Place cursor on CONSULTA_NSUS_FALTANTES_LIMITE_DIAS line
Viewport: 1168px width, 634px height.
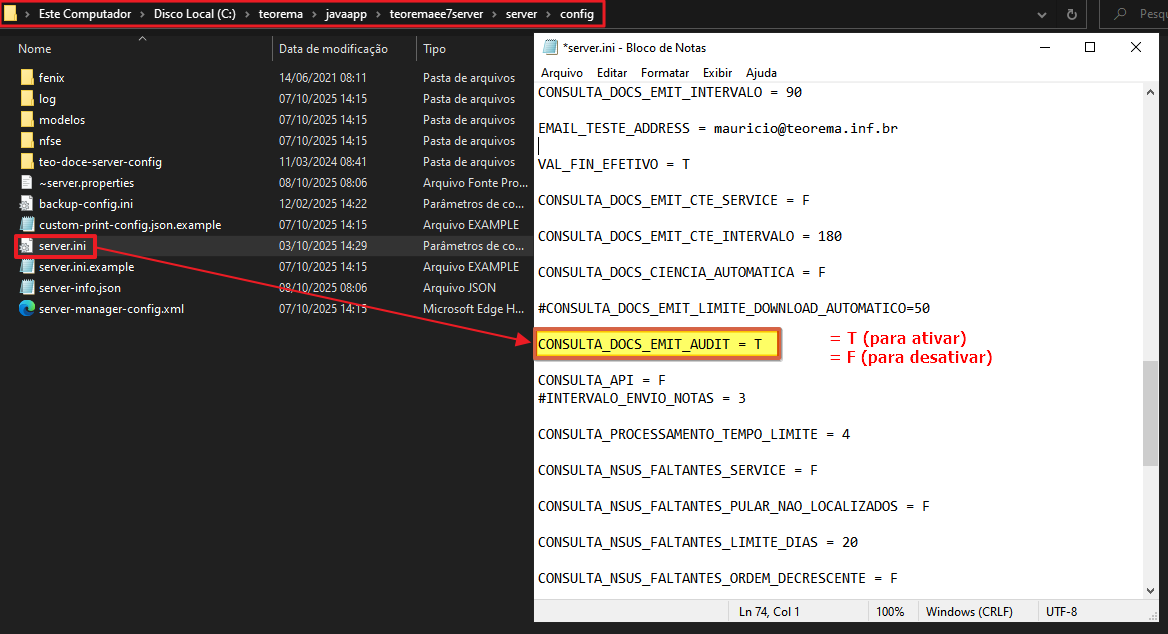coord(698,542)
